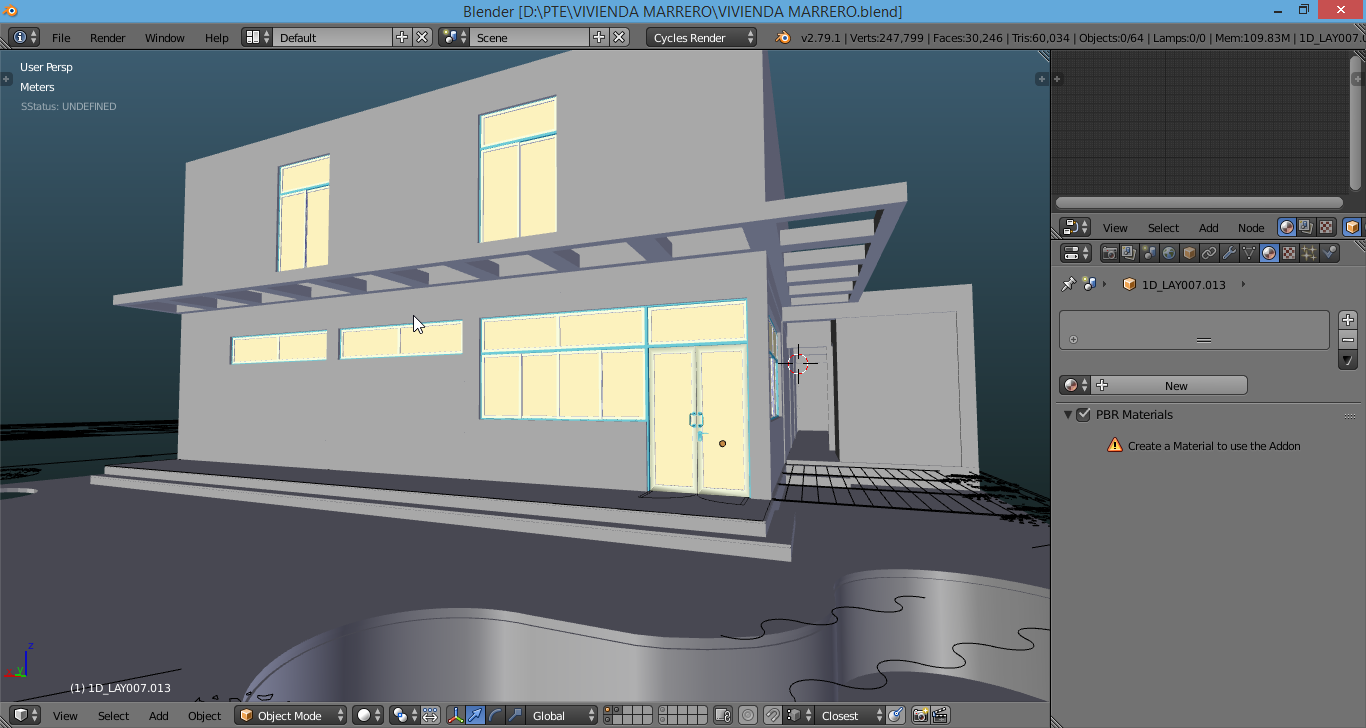This screenshot has height=728, width=1366.
Task: Click the node editor horizontal scrollbar
Action: pos(1199,202)
